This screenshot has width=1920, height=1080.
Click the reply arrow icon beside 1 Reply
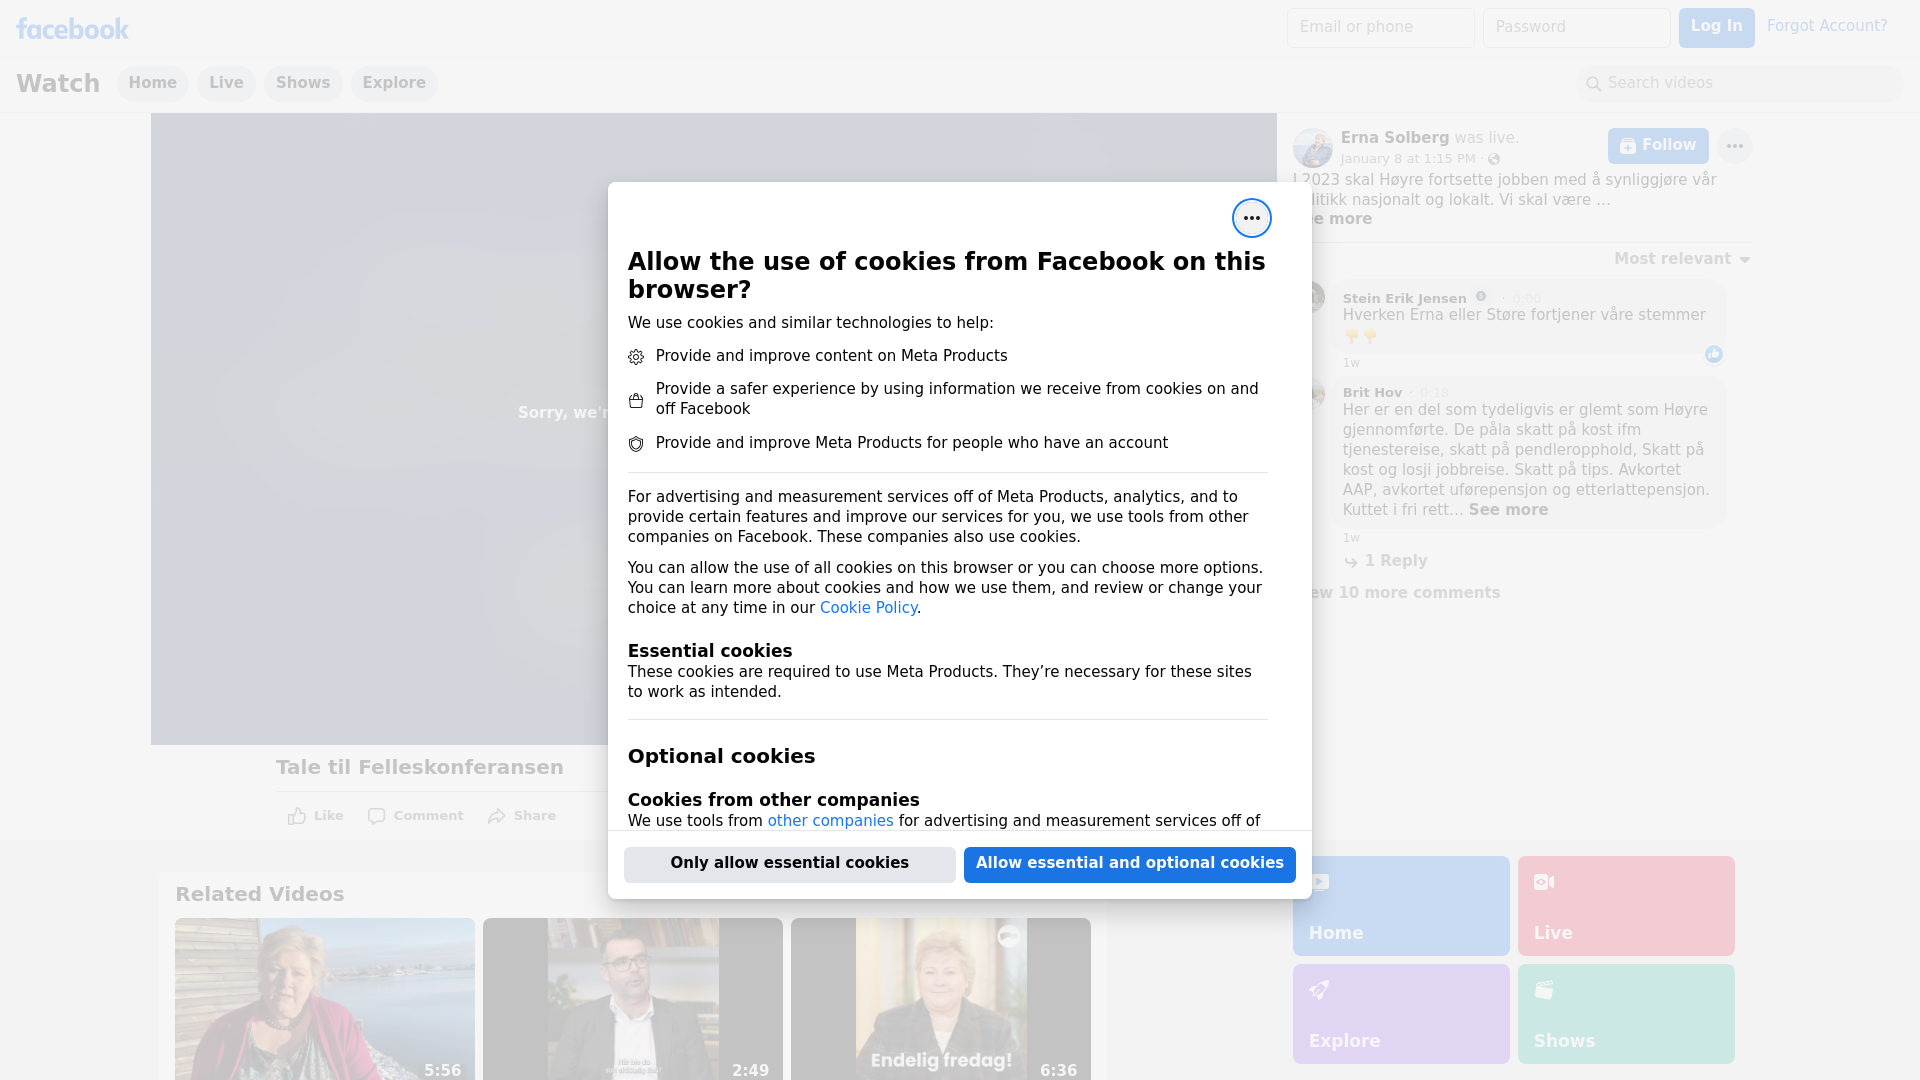(x=1351, y=562)
